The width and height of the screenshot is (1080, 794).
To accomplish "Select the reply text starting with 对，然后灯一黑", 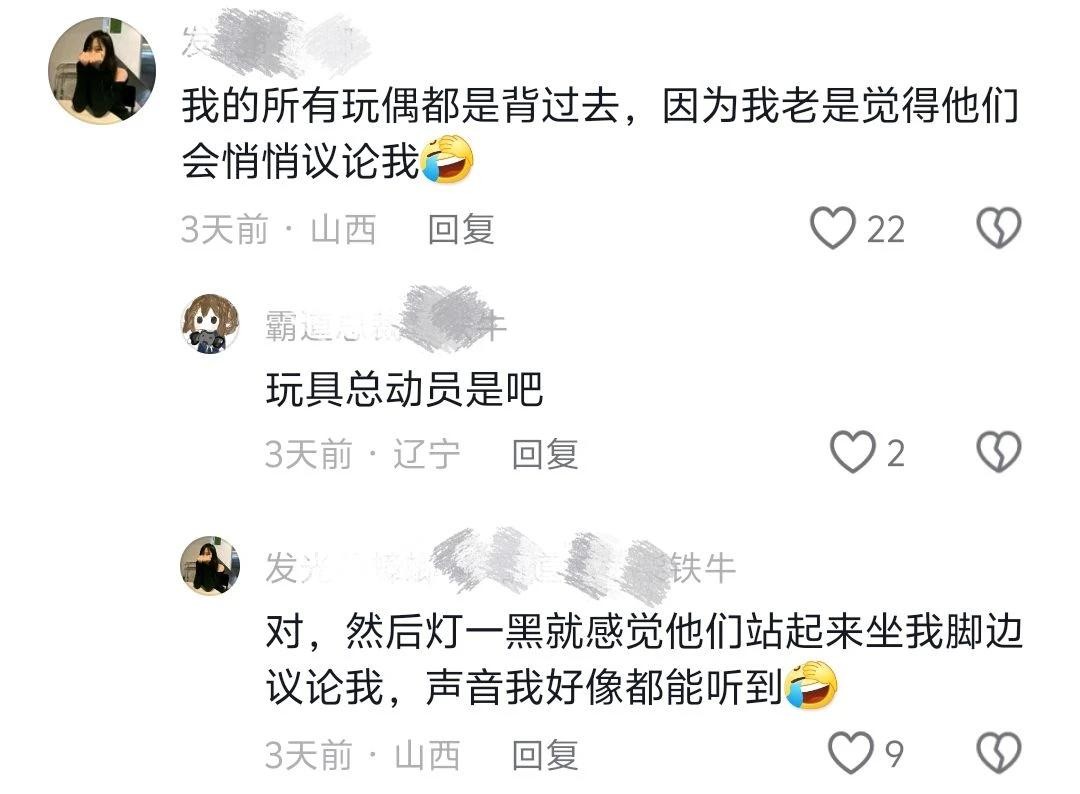I will pyautogui.click(x=644, y=658).
